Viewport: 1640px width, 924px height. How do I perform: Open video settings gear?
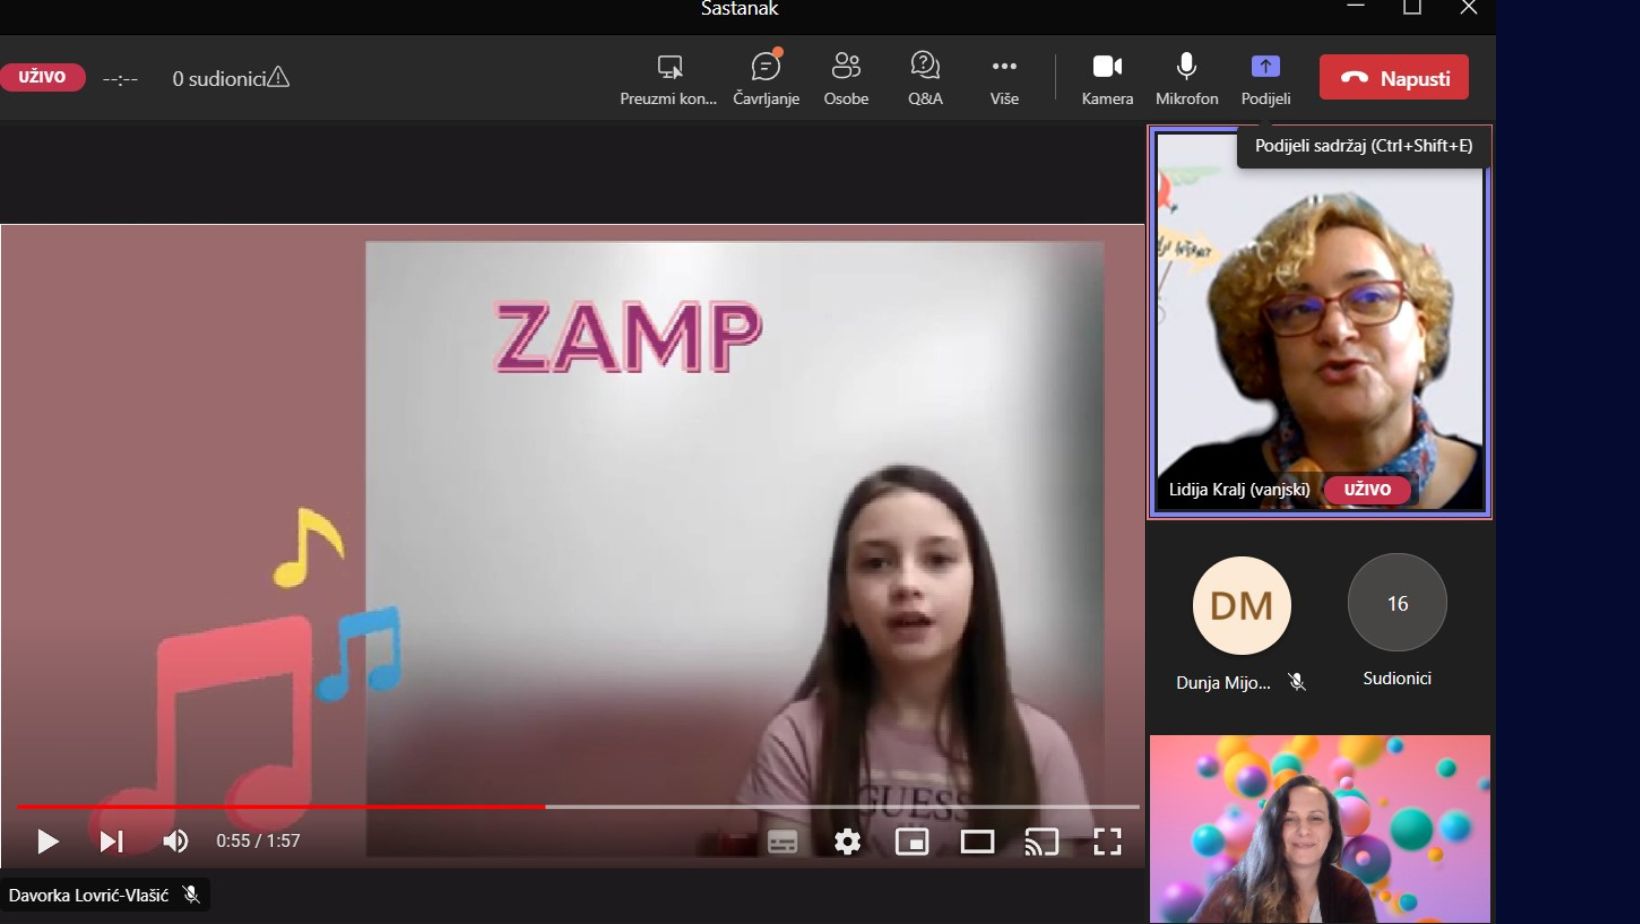[847, 842]
